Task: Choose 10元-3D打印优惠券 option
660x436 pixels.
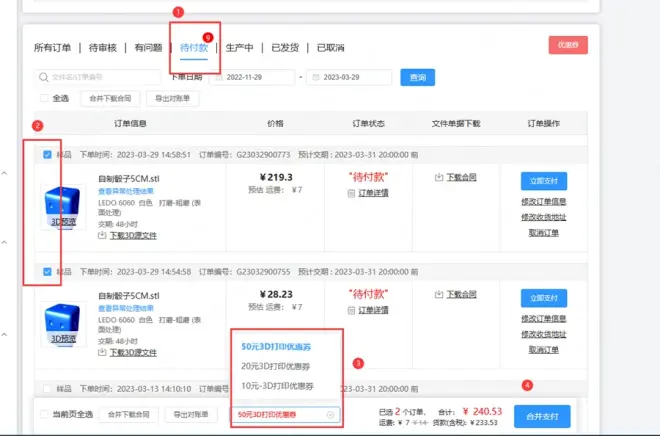Action: [277, 385]
